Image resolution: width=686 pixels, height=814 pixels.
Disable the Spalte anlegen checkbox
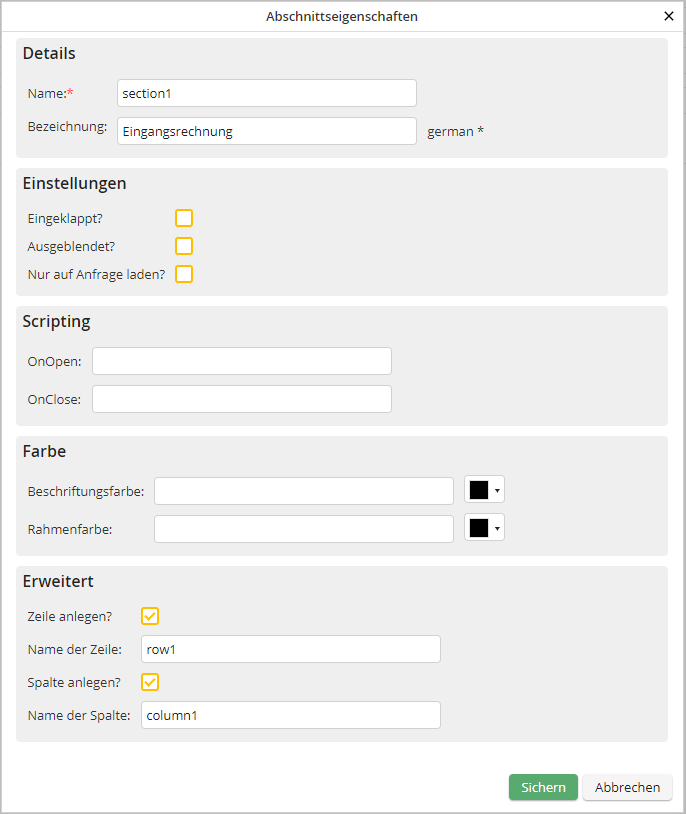pos(150,682)
